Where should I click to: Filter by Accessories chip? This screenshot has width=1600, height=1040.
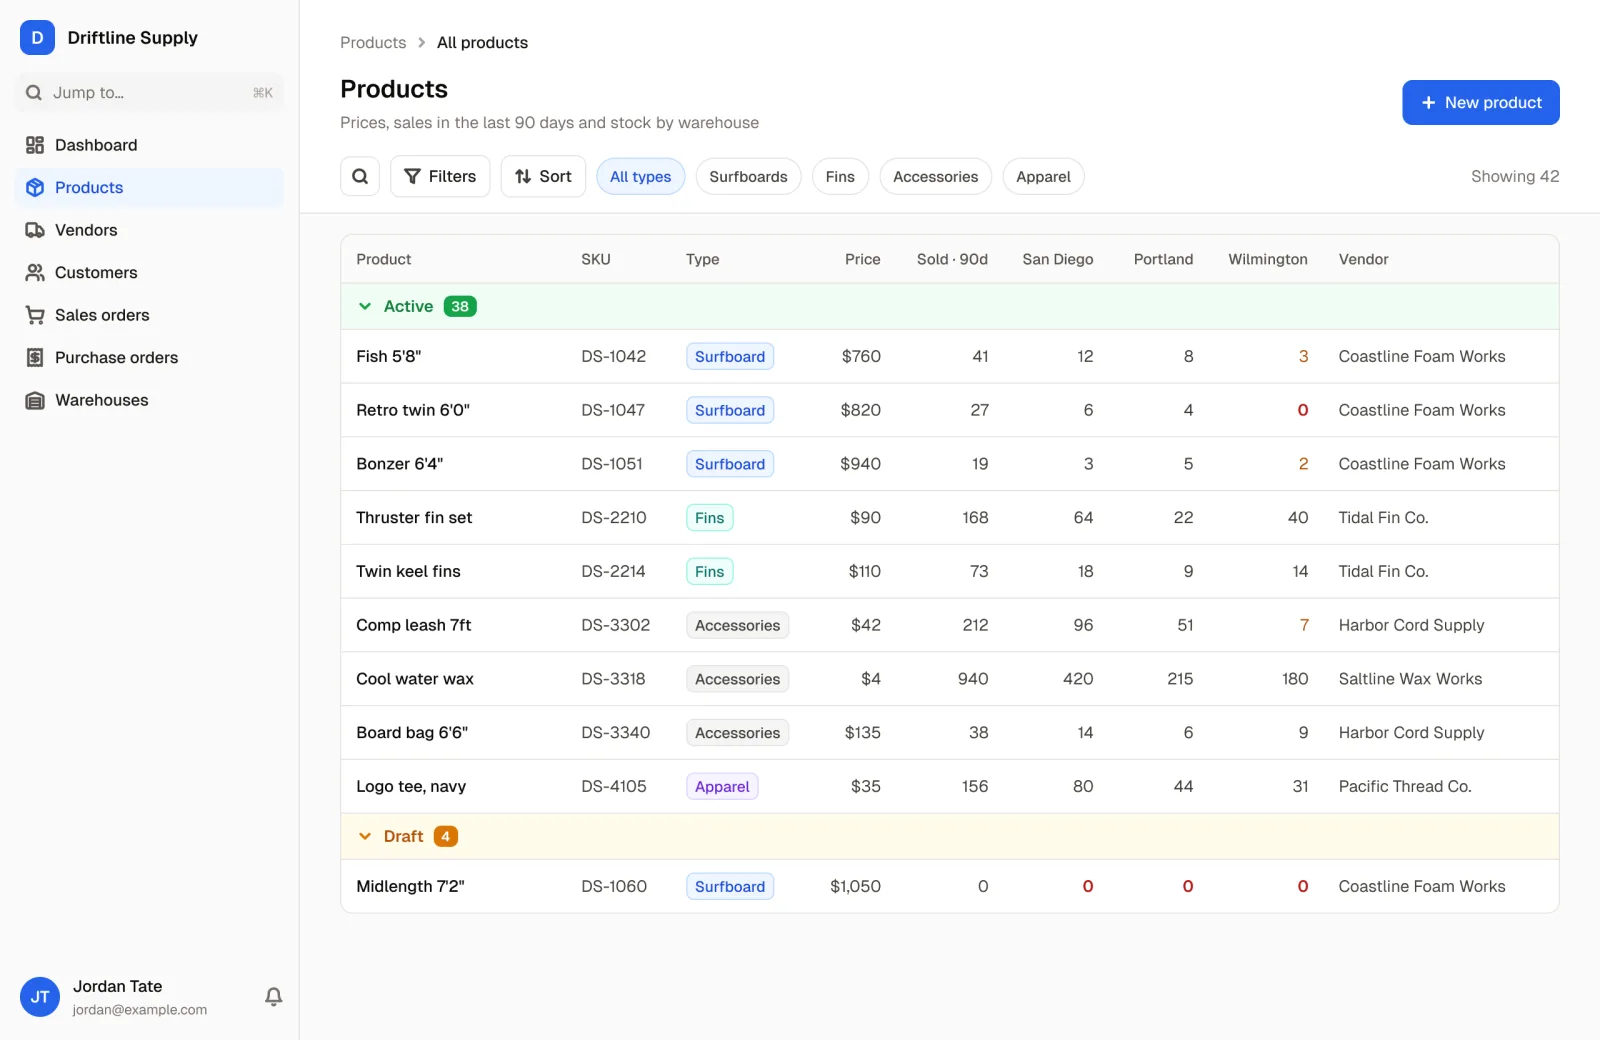(x=935, y=176)
